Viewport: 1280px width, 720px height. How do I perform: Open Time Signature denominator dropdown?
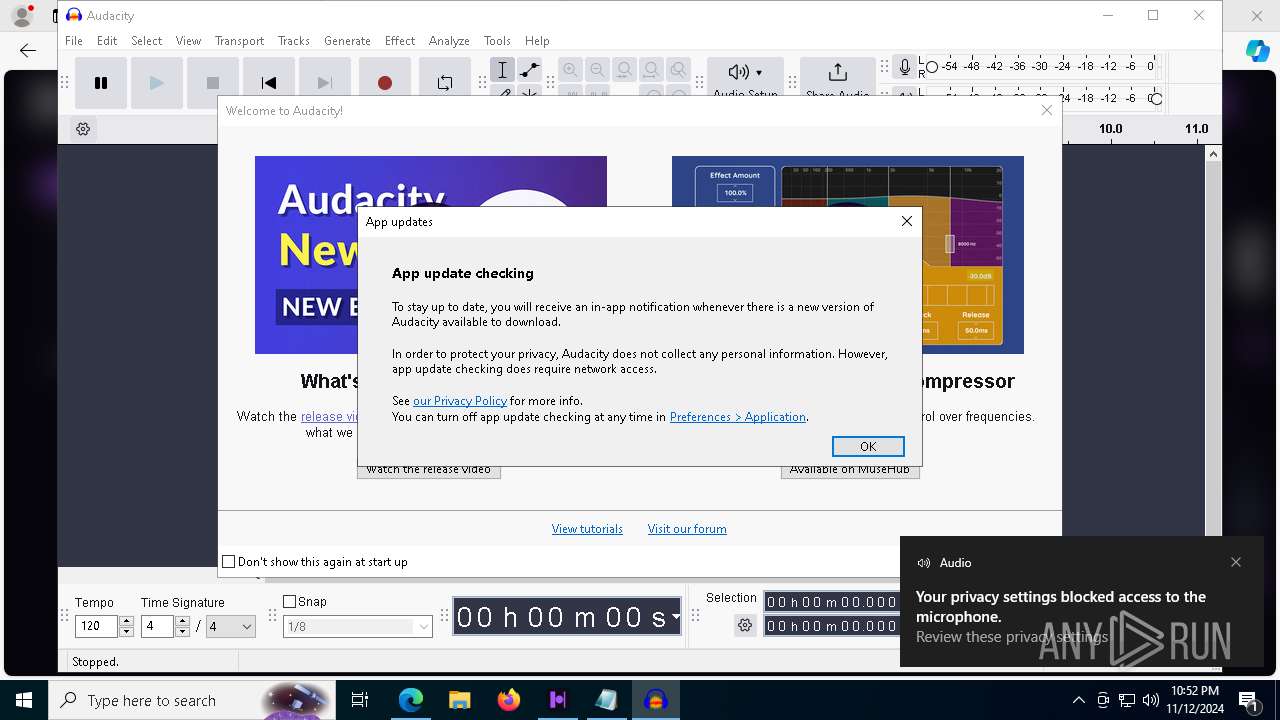coord(231,627)
